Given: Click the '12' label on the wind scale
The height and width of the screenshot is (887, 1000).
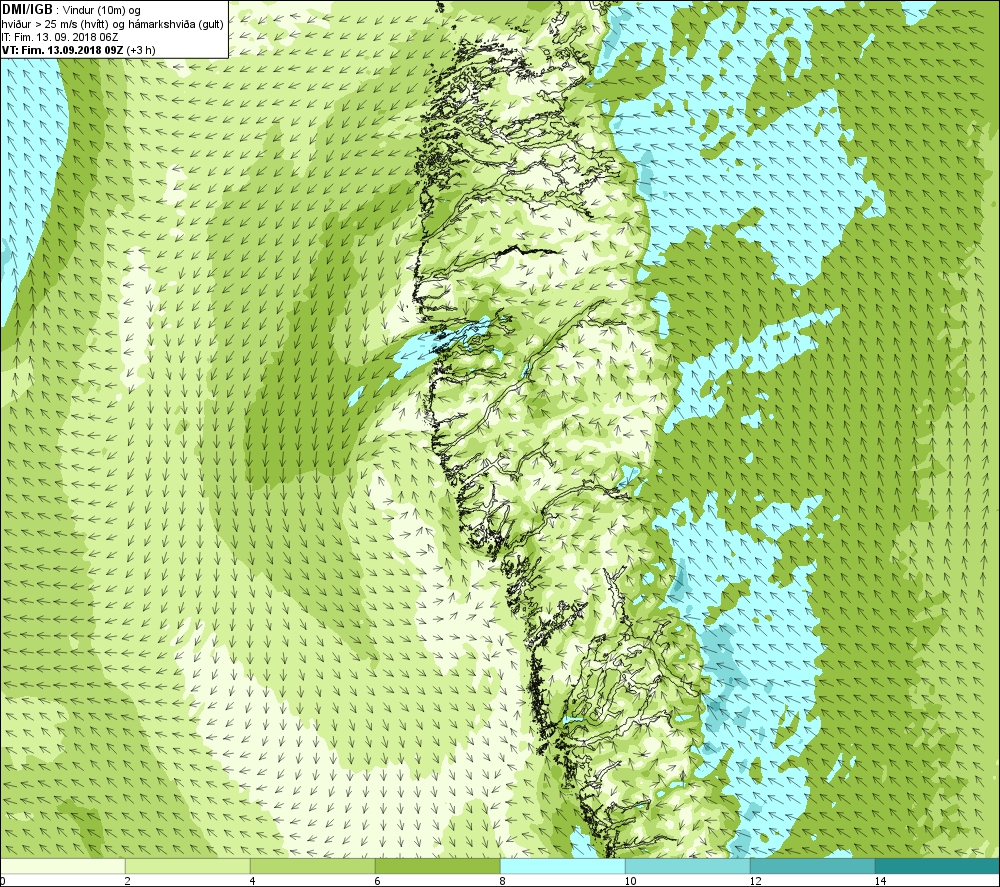Looking at the screenshot, I should [x=755, y=881].
